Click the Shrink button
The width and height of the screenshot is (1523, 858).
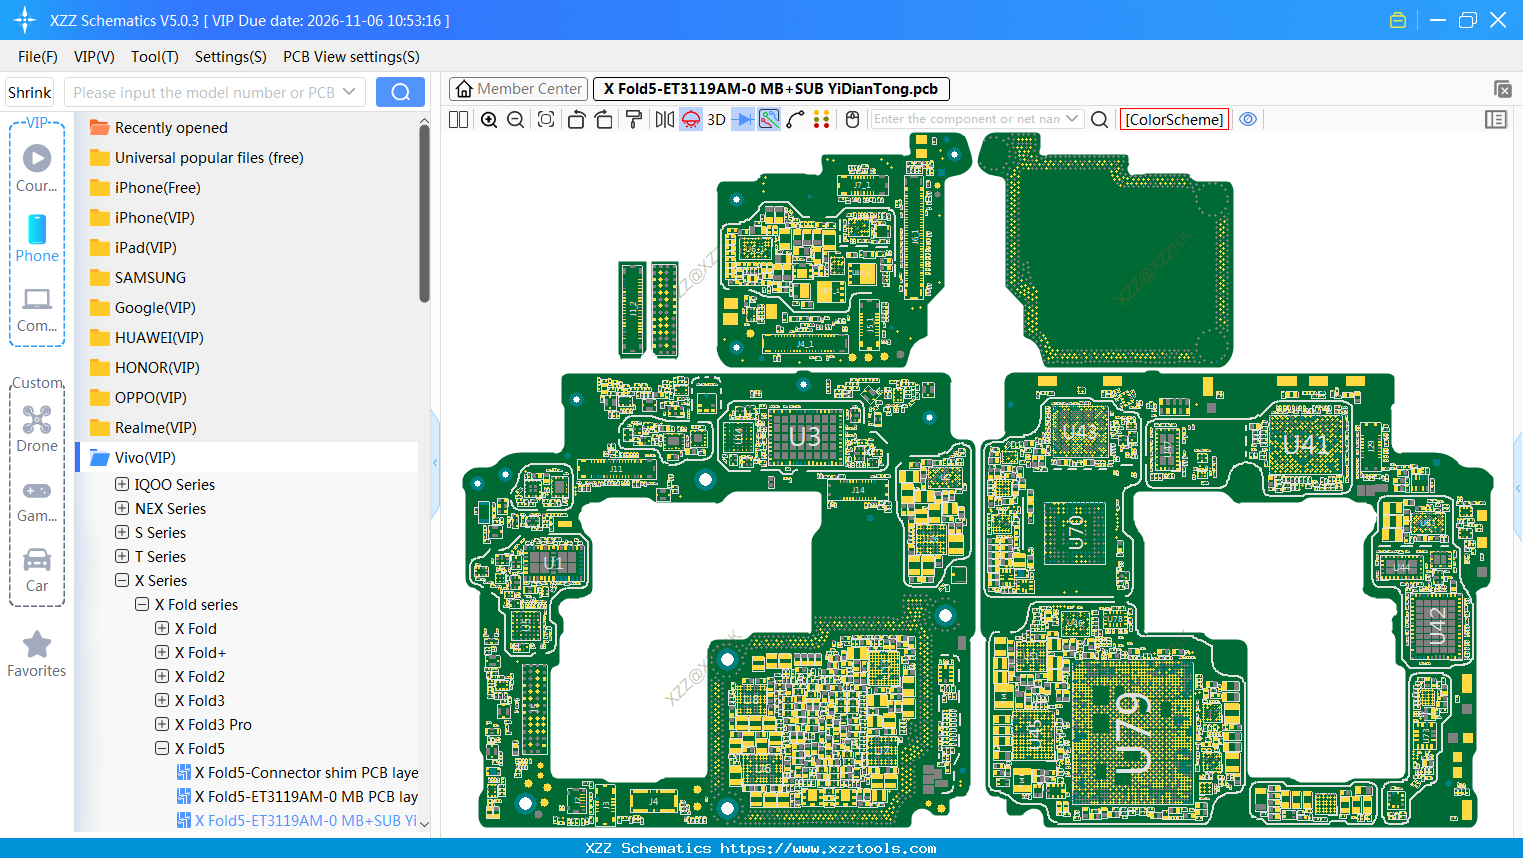click(x=29, y=91)
